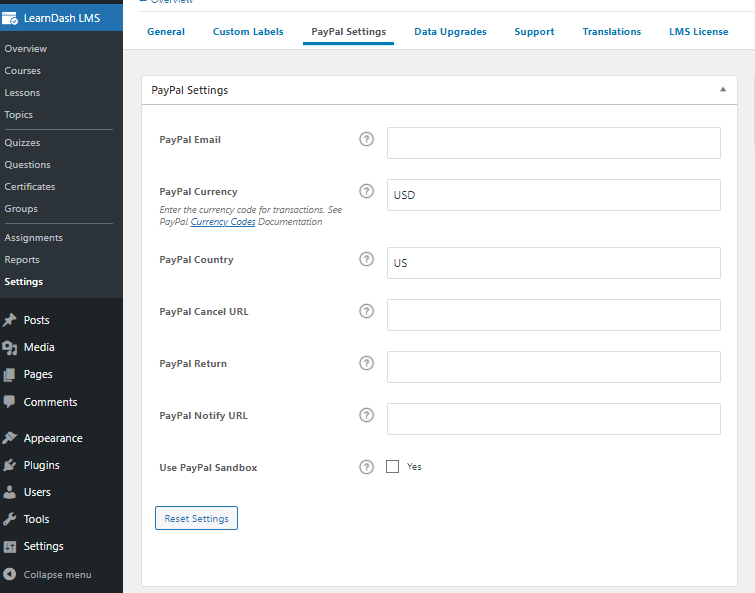Go to Lessons in sidebar
This screenshot has height=593, width=755.
point(22,93)
